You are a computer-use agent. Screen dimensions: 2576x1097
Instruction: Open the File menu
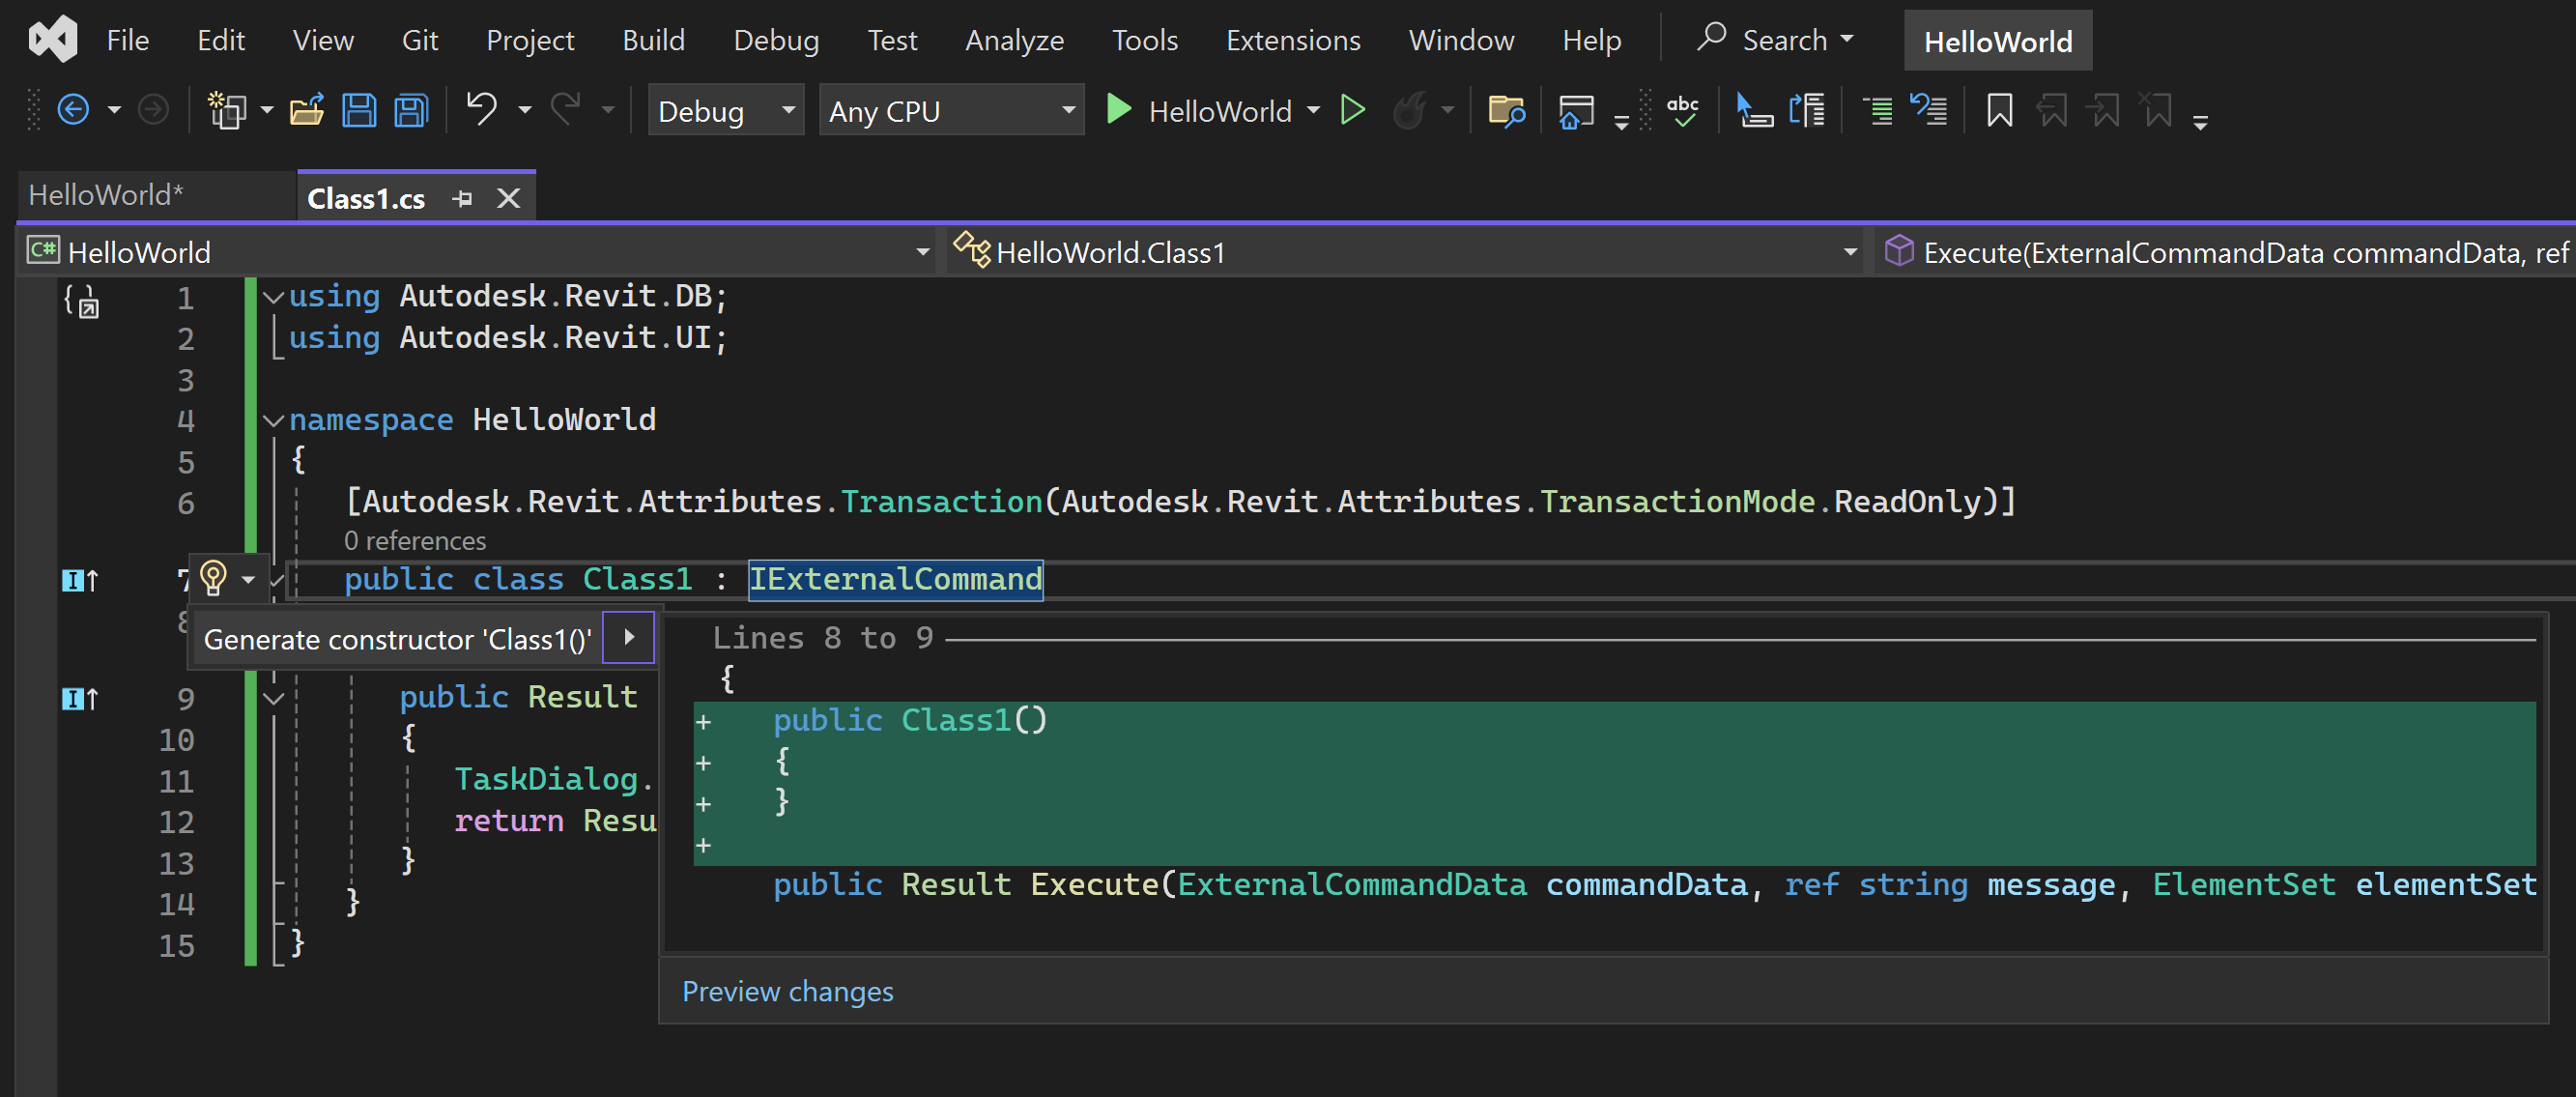click(x=128, y=40)
